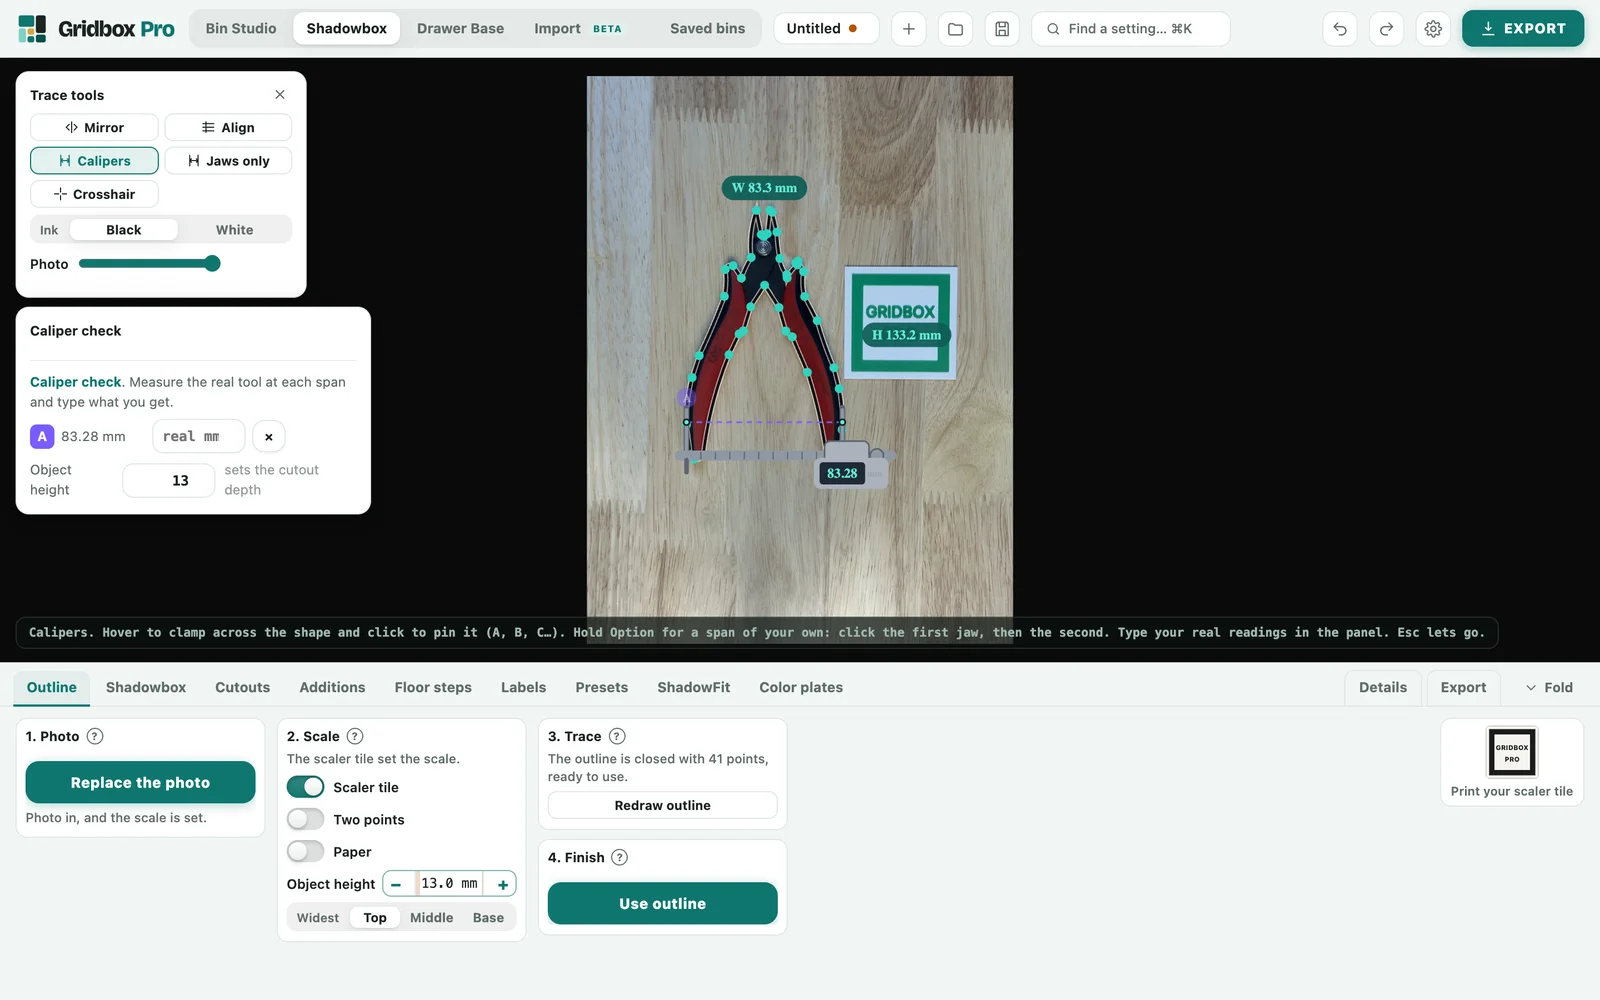Image resolution: width=1600 pixels, height=1000 pixels.
Task: Open the ShadowFit tab
Action: click(693, 688)
